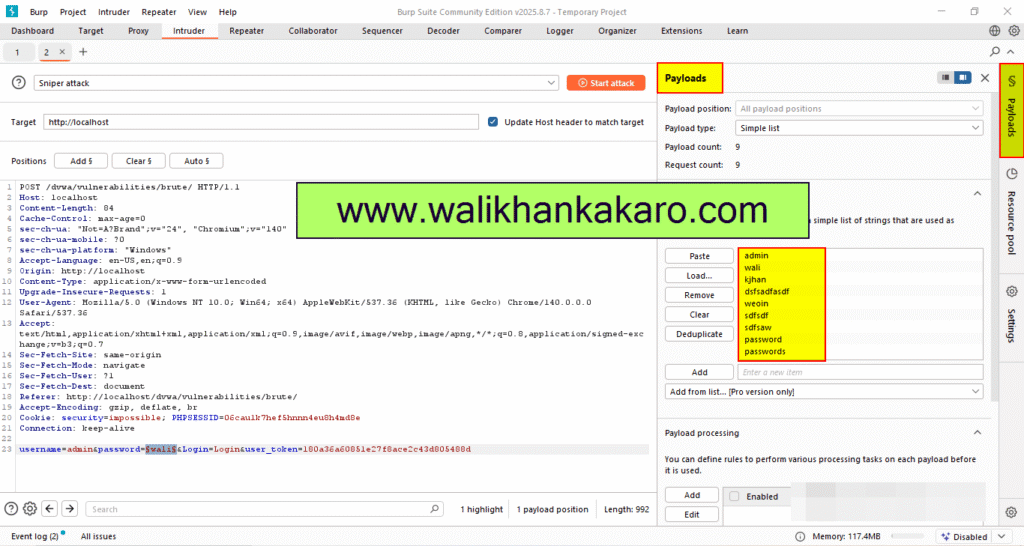
Task: Click the Burp Suite logo icon
Action: [12, 11]
